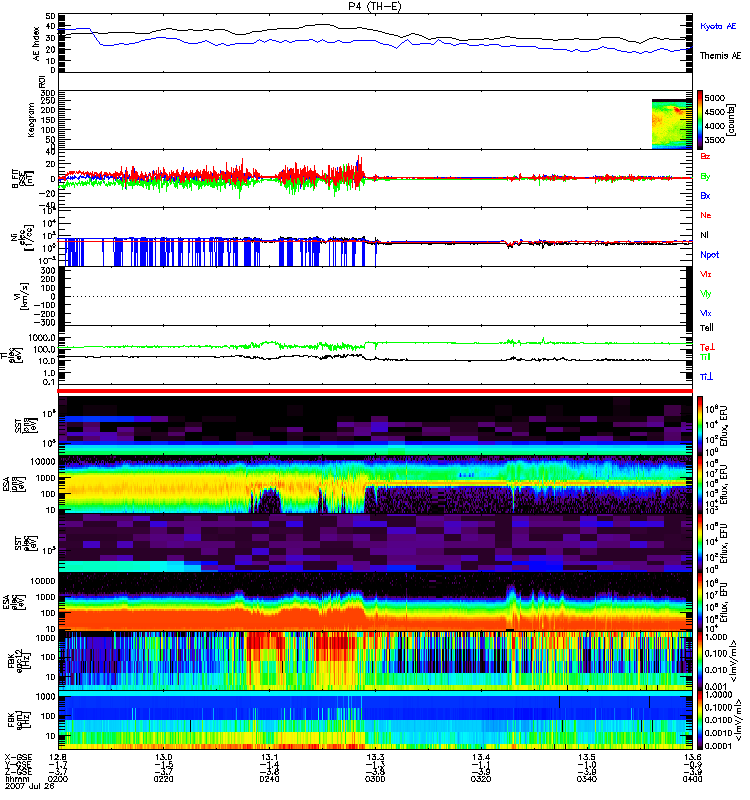The height and width of the screenshot is (800, 750).
Task: Click the red Vix velocity legend label
Action: pyautogui.click(x=706, y=274)
